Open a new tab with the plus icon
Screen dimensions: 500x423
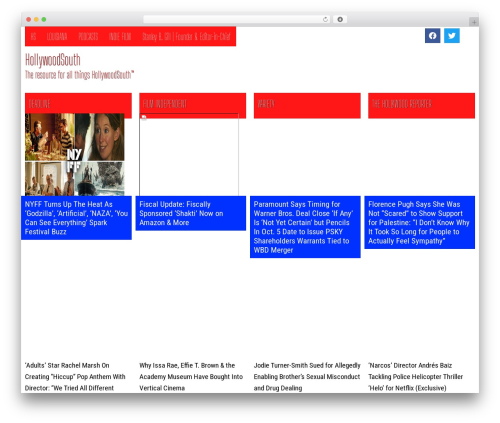pyautogui.click(x=474, y=22)
